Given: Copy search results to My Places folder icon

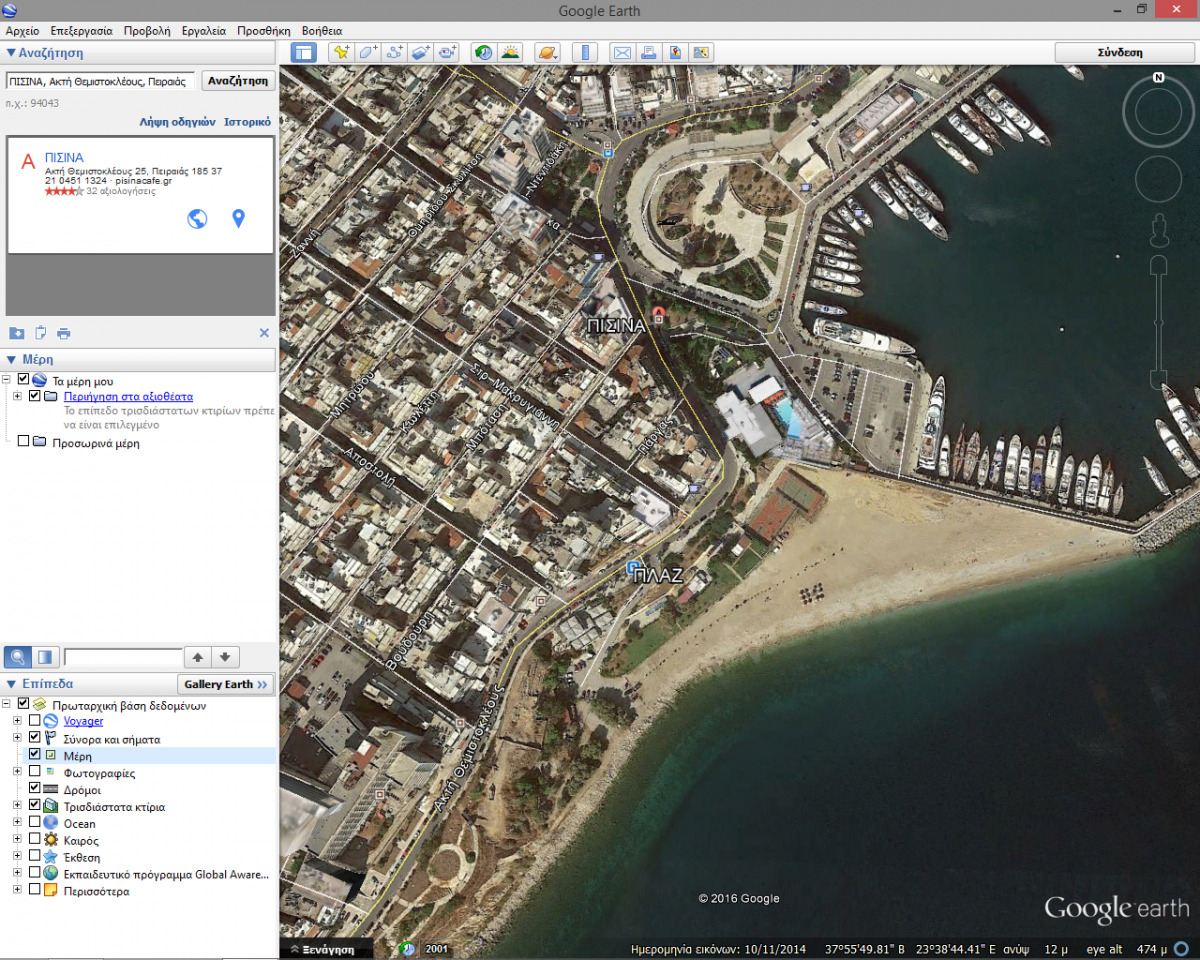Looking at the screenshot, I should [17, 333].
